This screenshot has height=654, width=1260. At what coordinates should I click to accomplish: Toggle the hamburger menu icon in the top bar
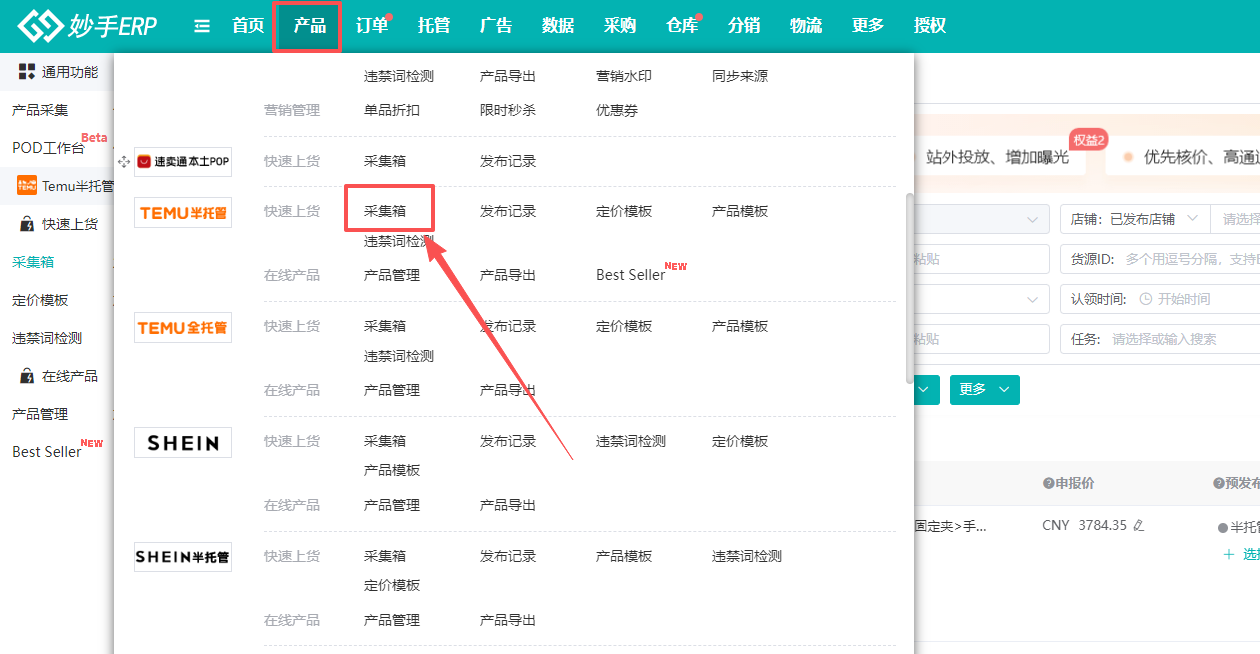point(202,26)
